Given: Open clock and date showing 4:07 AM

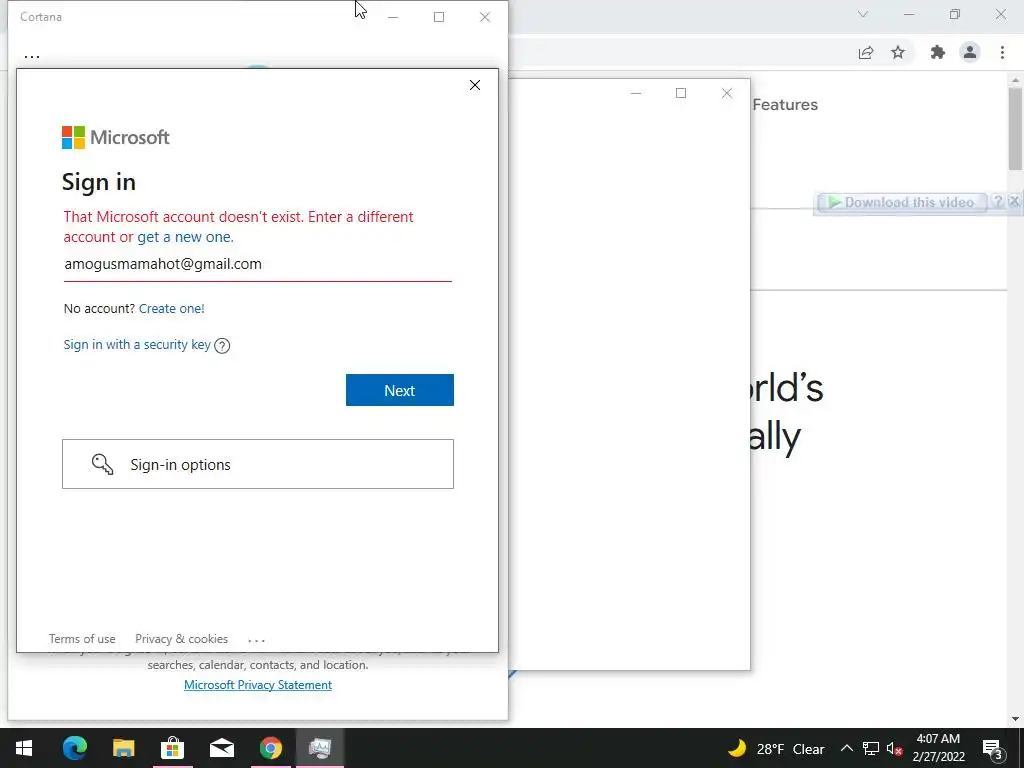Looking at the screenshot, I should (x=938, y=748).
